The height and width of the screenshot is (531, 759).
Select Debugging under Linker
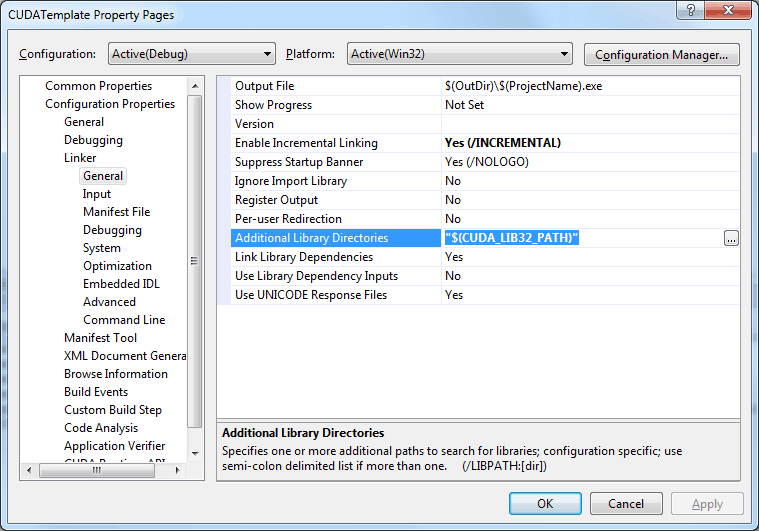coord(112,230)
